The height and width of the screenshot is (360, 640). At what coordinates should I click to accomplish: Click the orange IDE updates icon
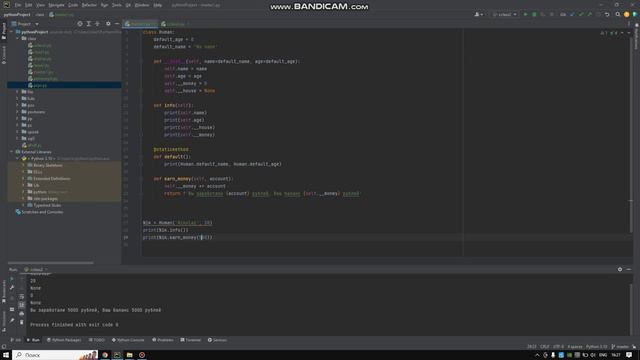click(627, 14)
